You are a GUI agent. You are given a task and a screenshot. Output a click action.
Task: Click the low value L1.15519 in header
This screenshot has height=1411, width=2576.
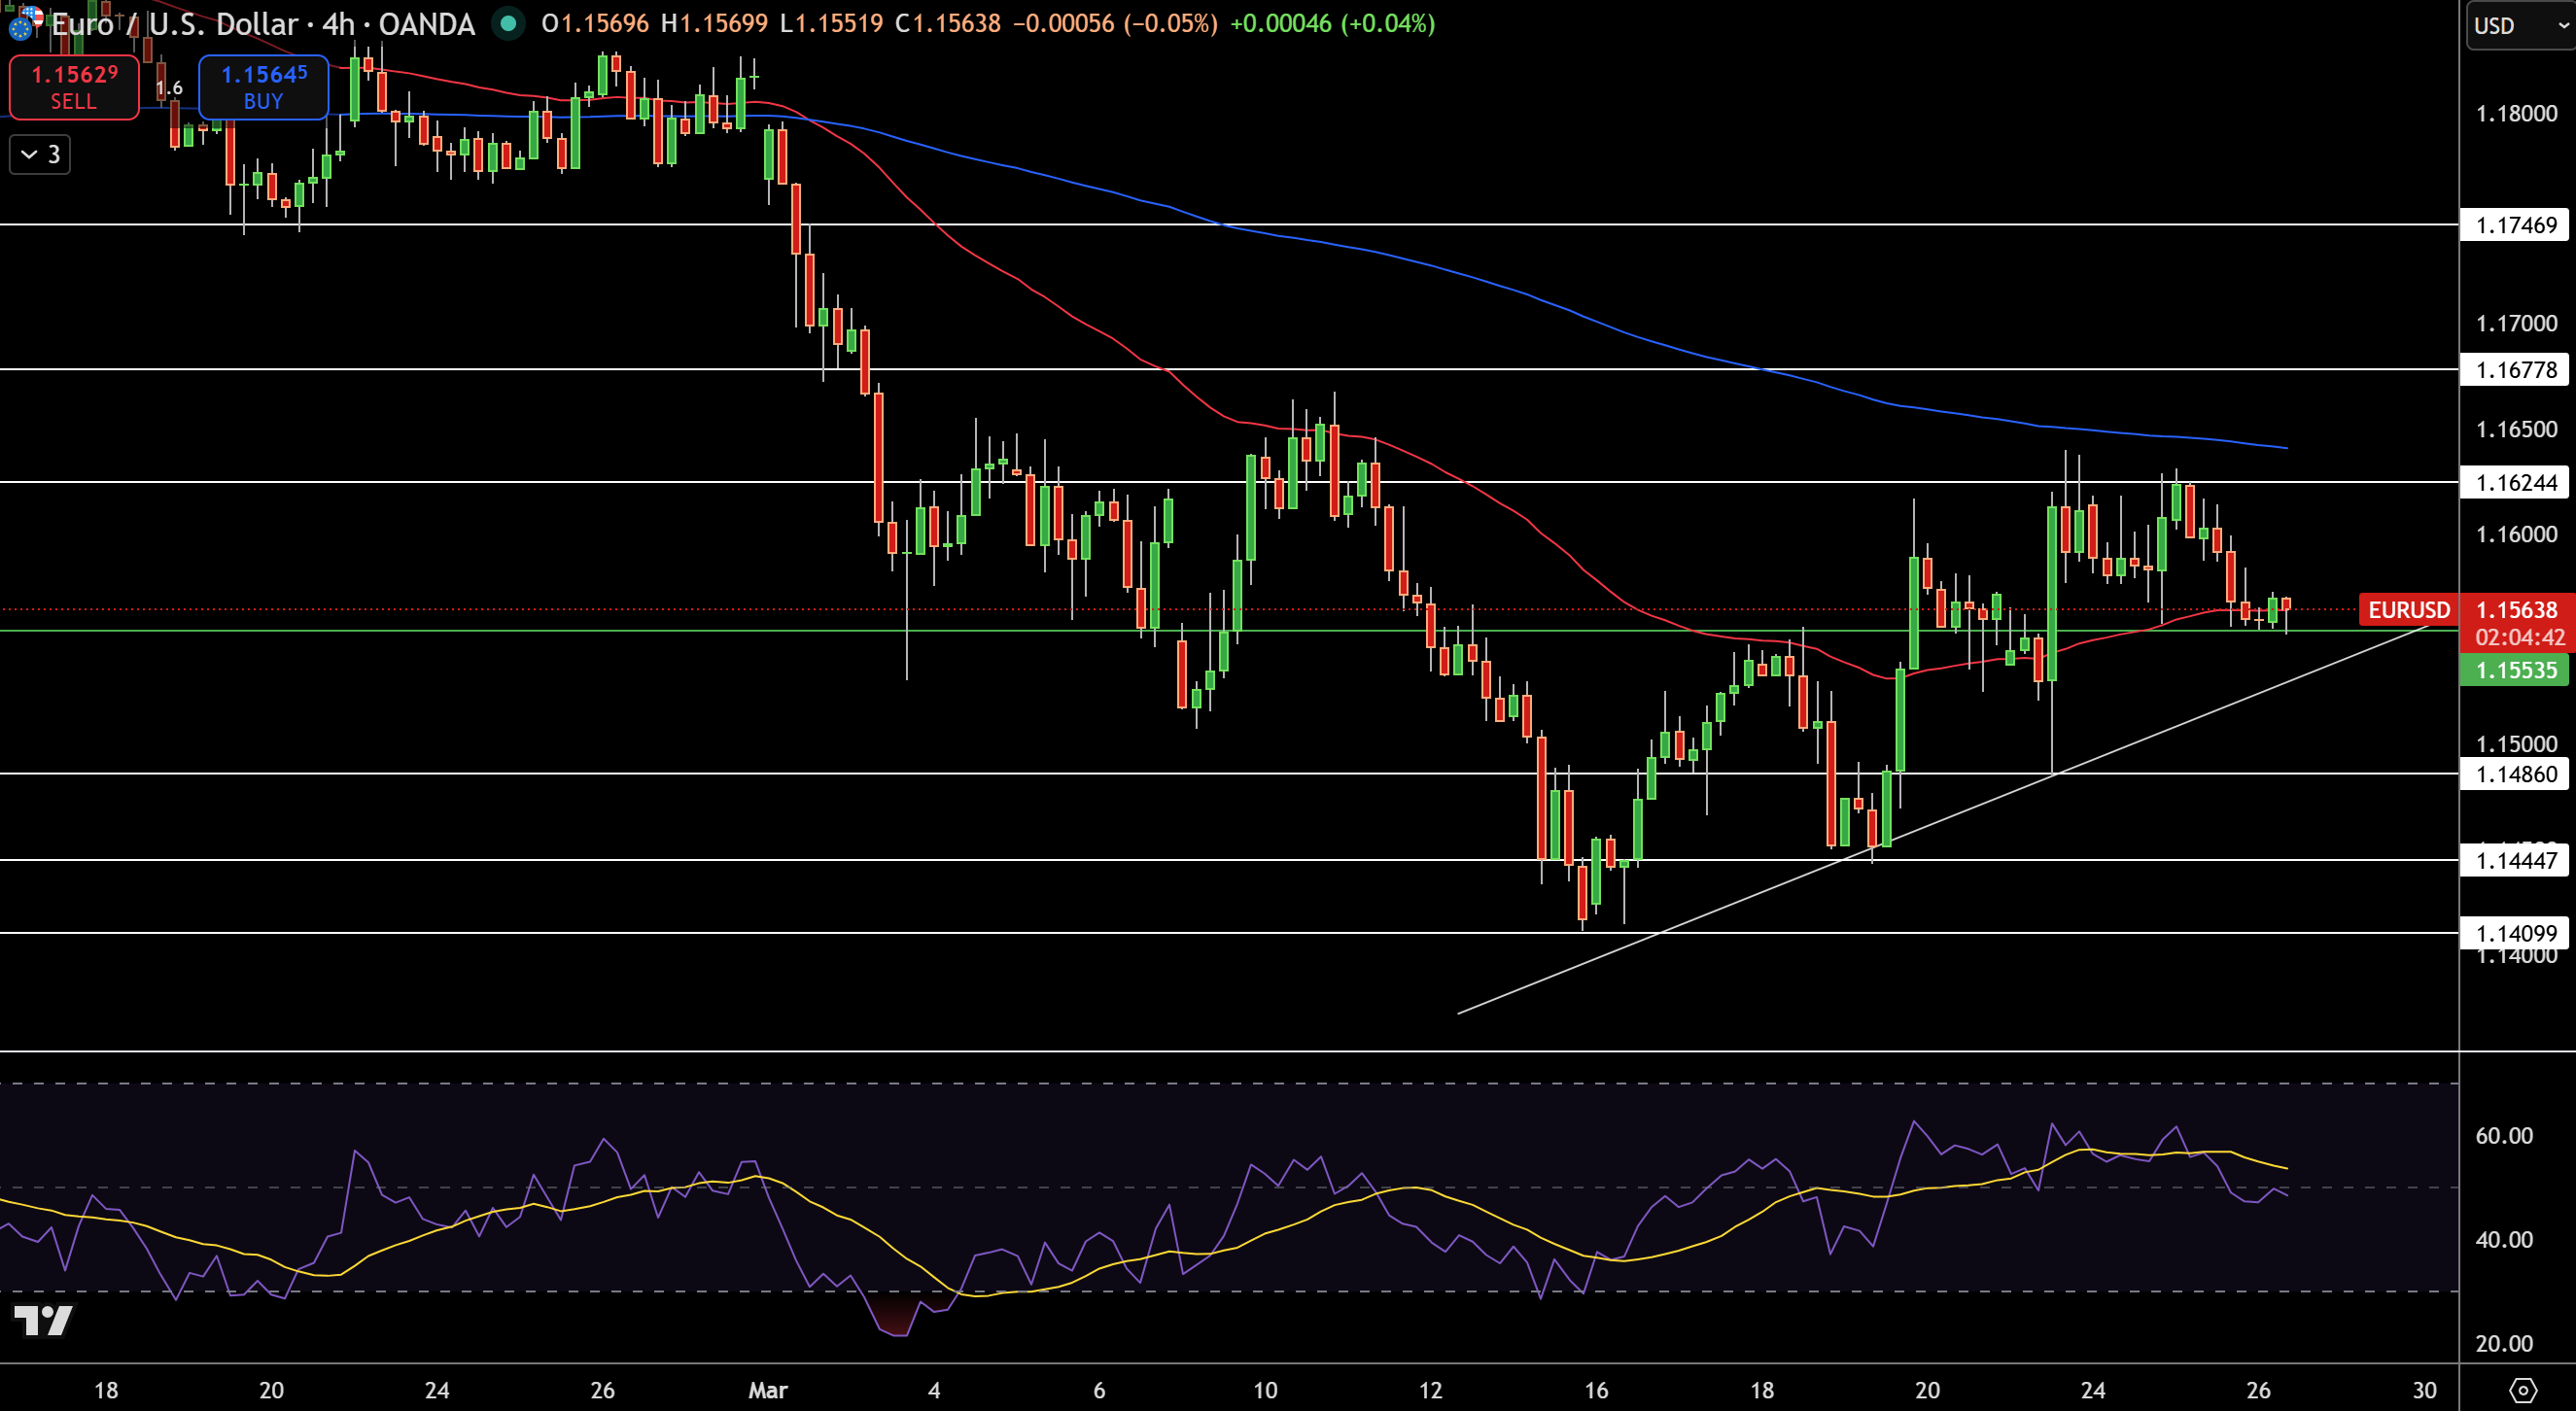[x=832, y=23]
